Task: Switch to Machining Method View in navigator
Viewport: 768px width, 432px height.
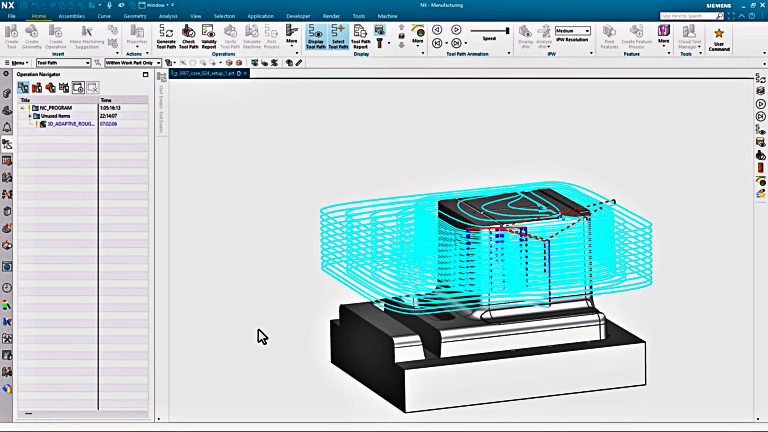Action: [64, 88]
